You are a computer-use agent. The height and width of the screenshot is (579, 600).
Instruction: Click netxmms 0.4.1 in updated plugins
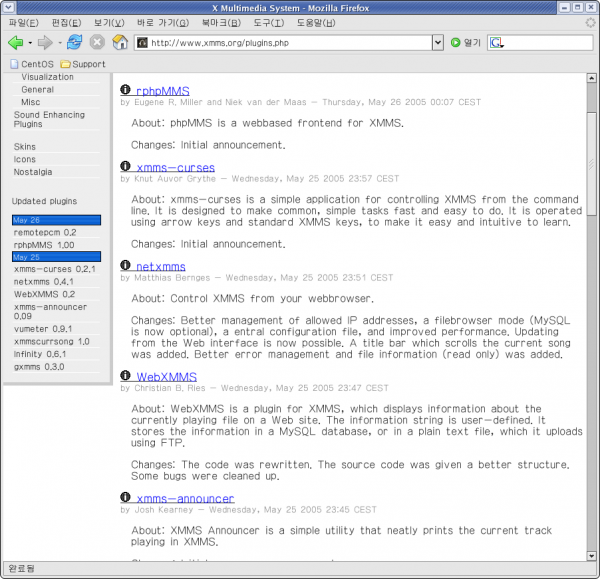point(44,282)
